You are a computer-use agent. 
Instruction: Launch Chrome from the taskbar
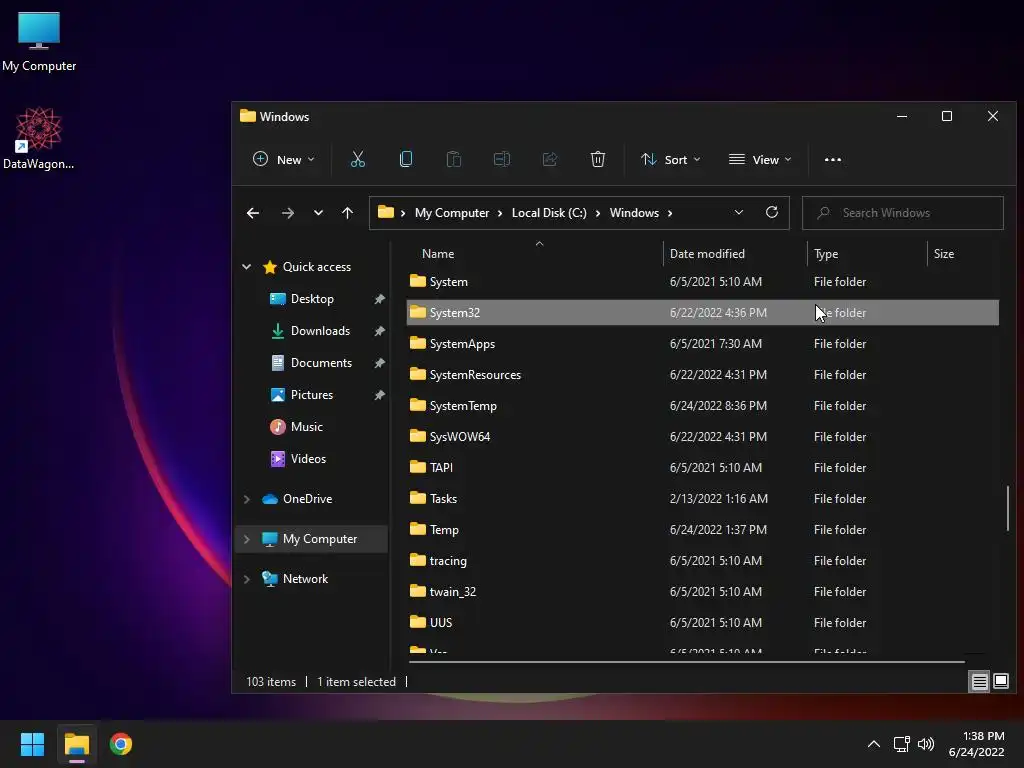coord(121,744)
